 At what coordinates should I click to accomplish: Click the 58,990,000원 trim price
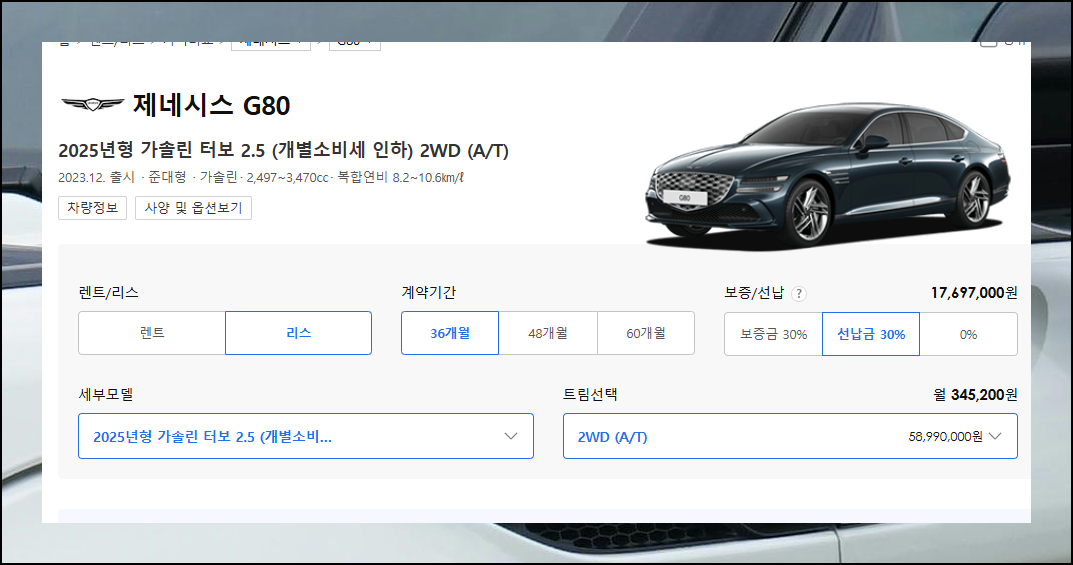(x=946, y=436)
